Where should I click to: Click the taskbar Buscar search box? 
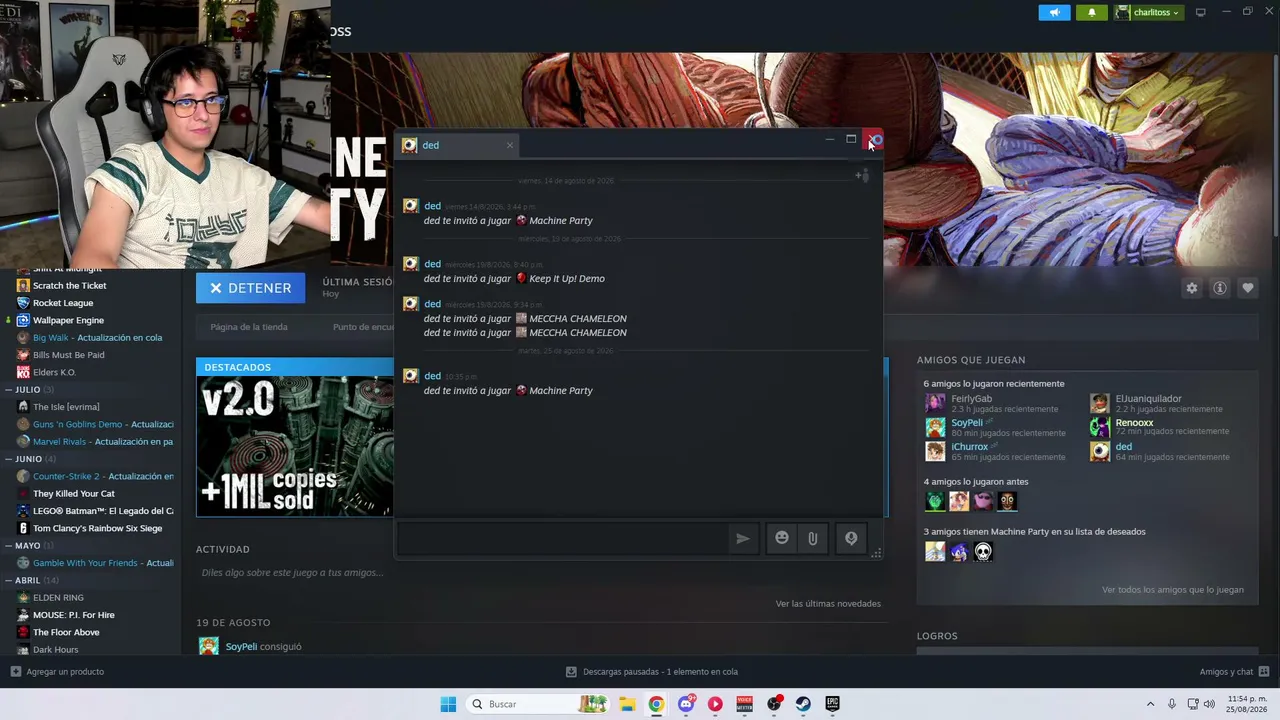538,704
